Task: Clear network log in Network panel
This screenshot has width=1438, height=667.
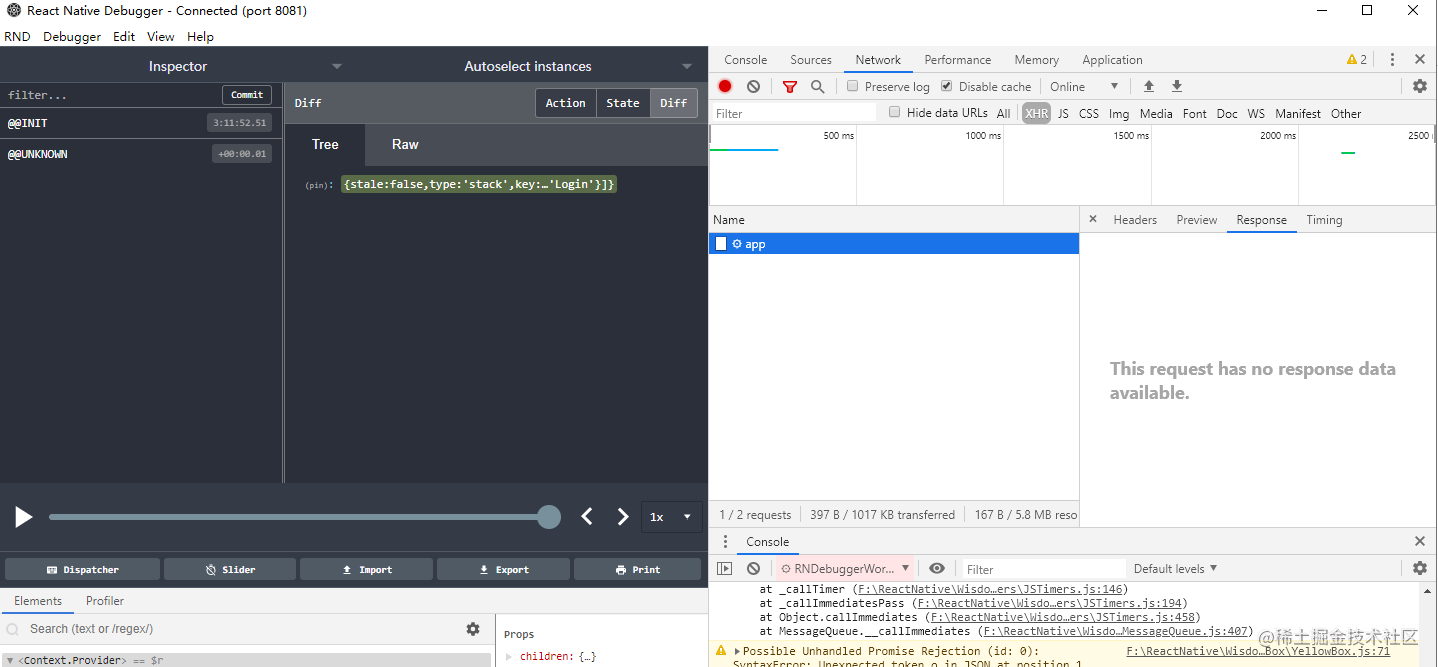Action: point(753,86)
